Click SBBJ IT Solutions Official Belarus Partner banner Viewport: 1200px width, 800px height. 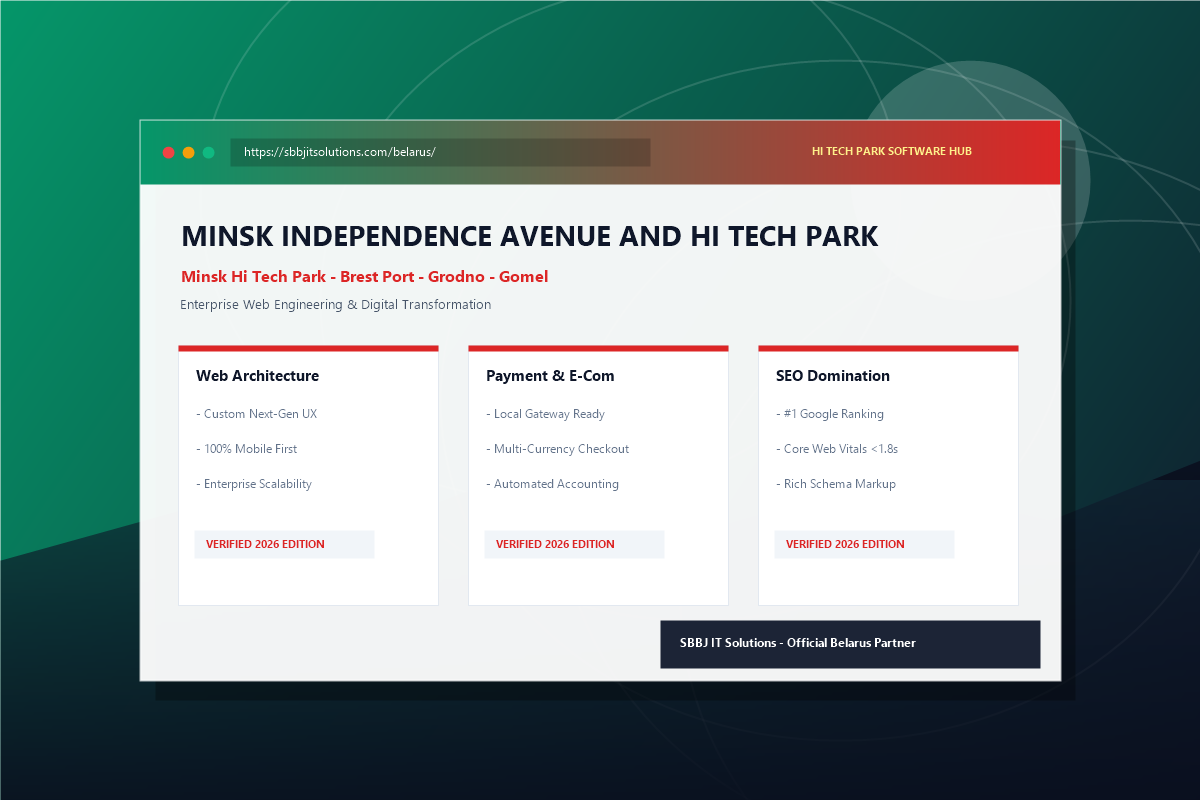[850, 644]
